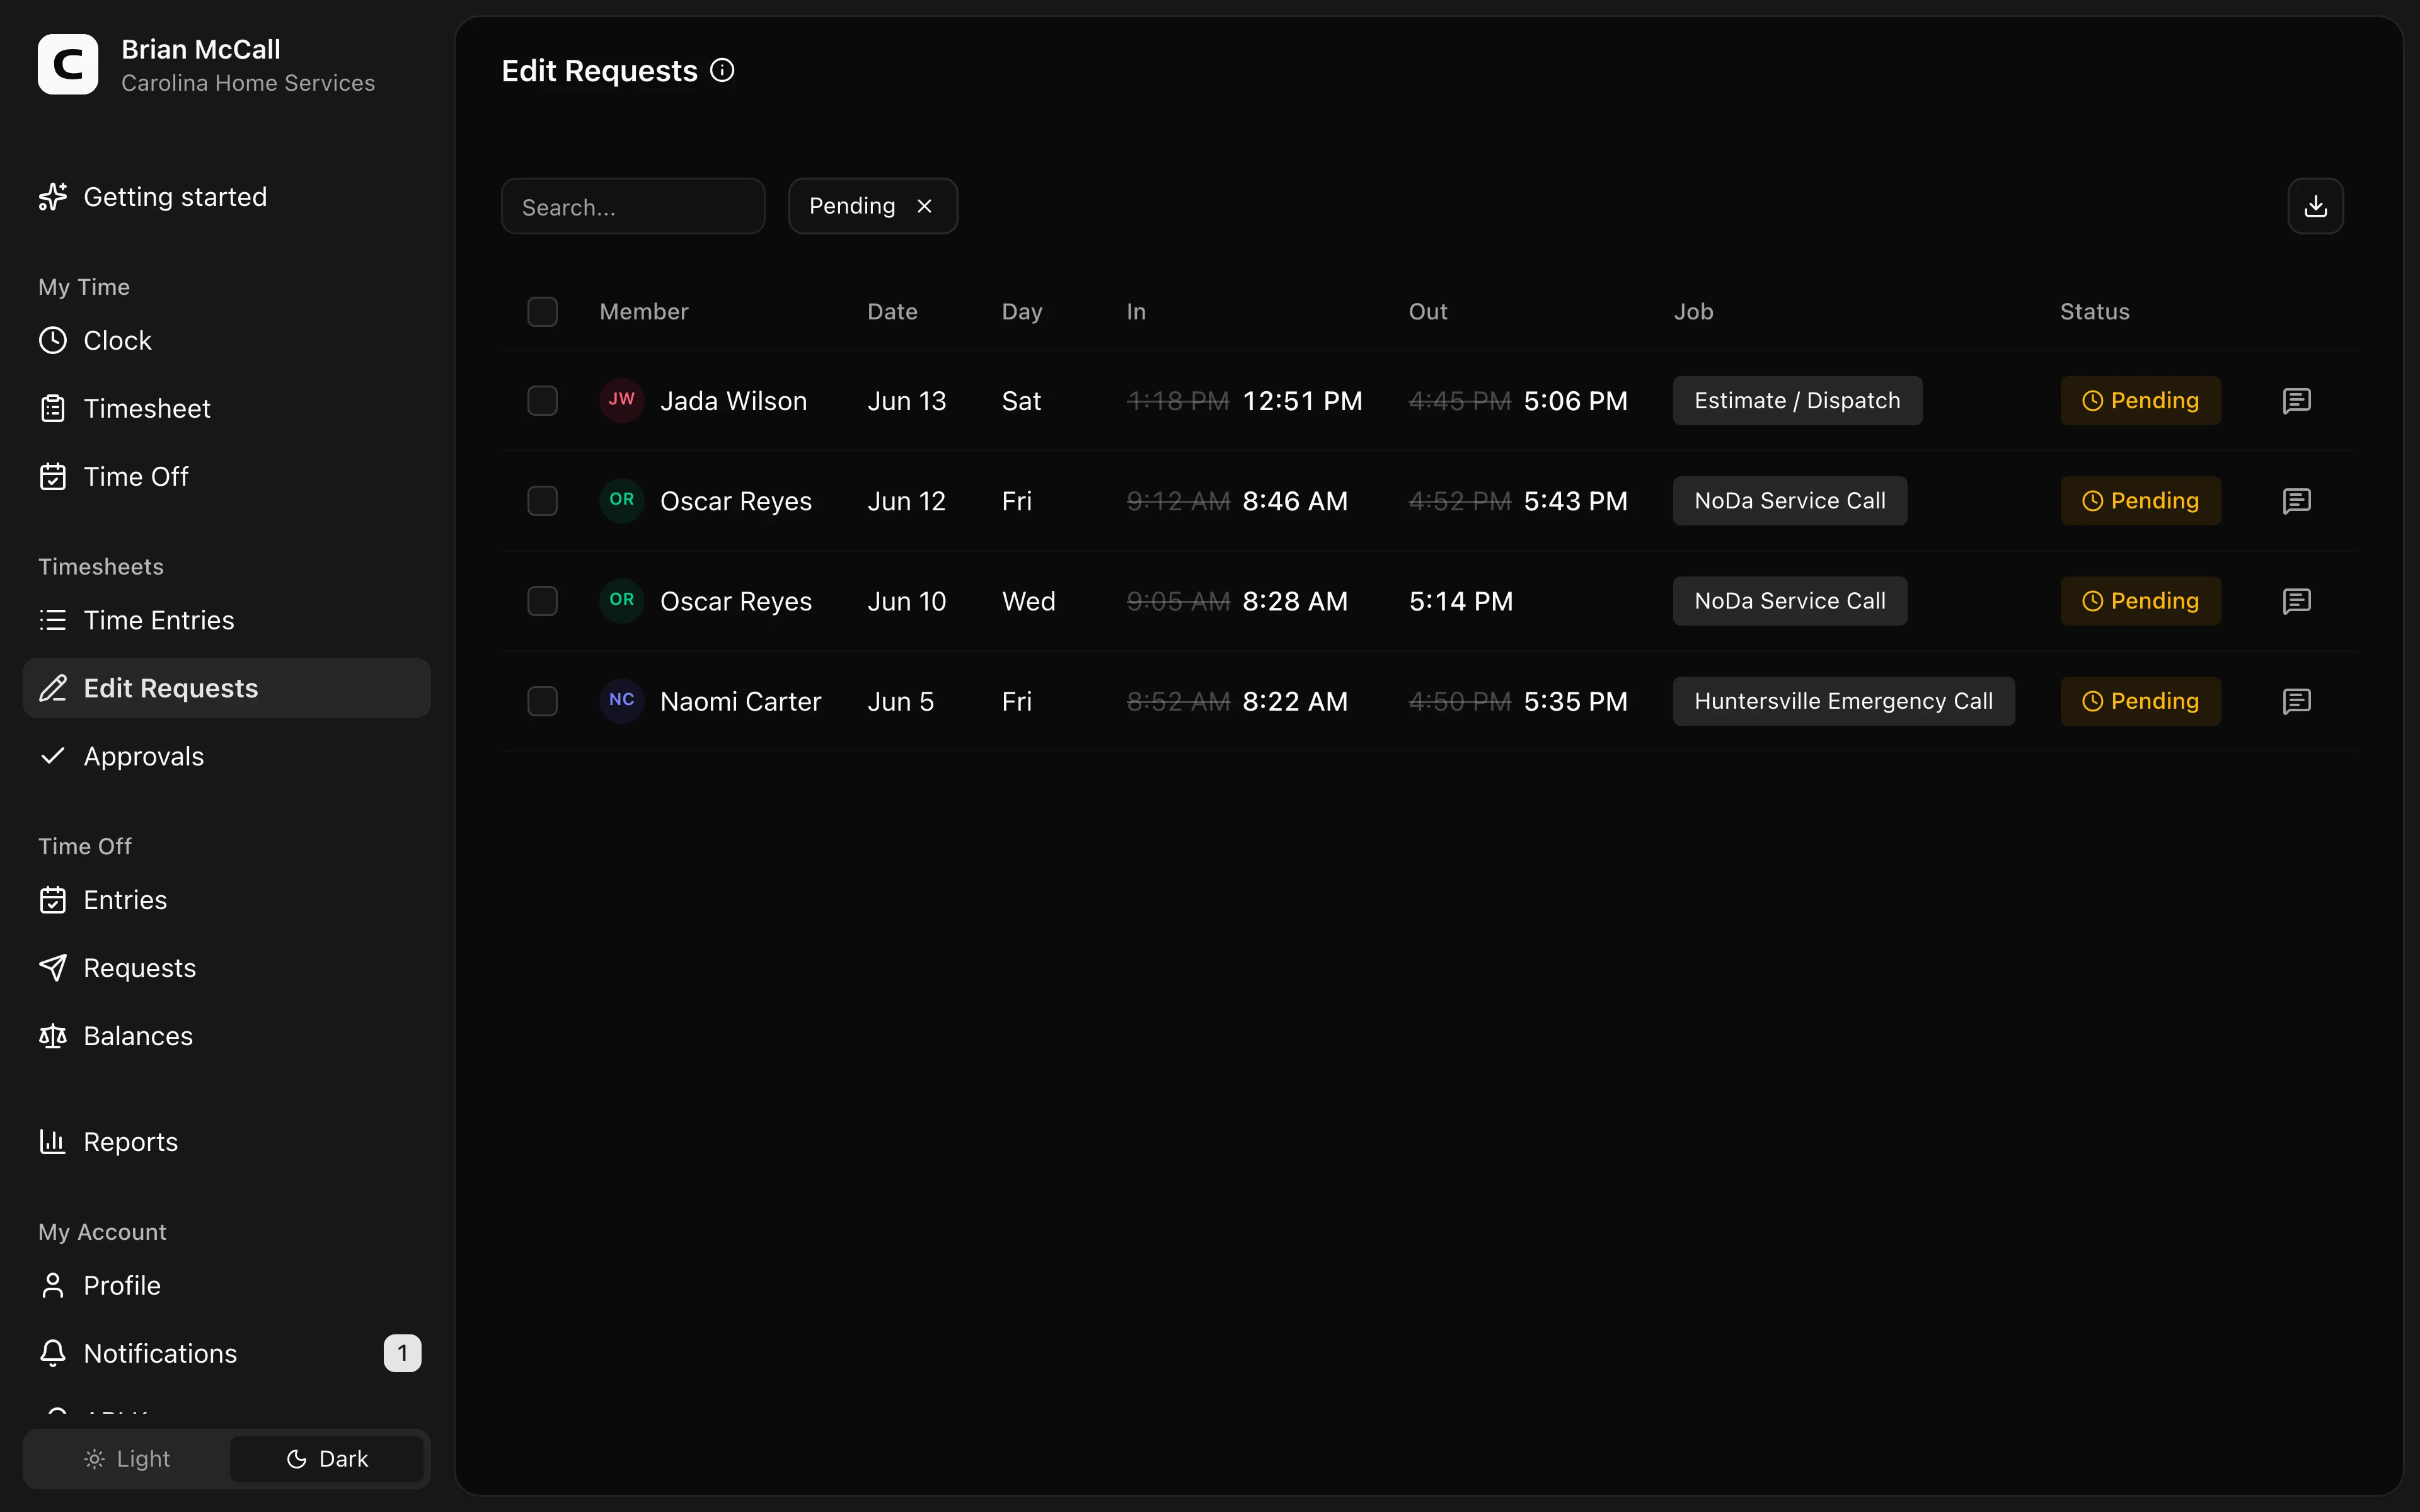The height and width of the screenshot is (1512, 2420).
Task: Open Time Entries in the sidebar
Action: [x=226, y=621]
